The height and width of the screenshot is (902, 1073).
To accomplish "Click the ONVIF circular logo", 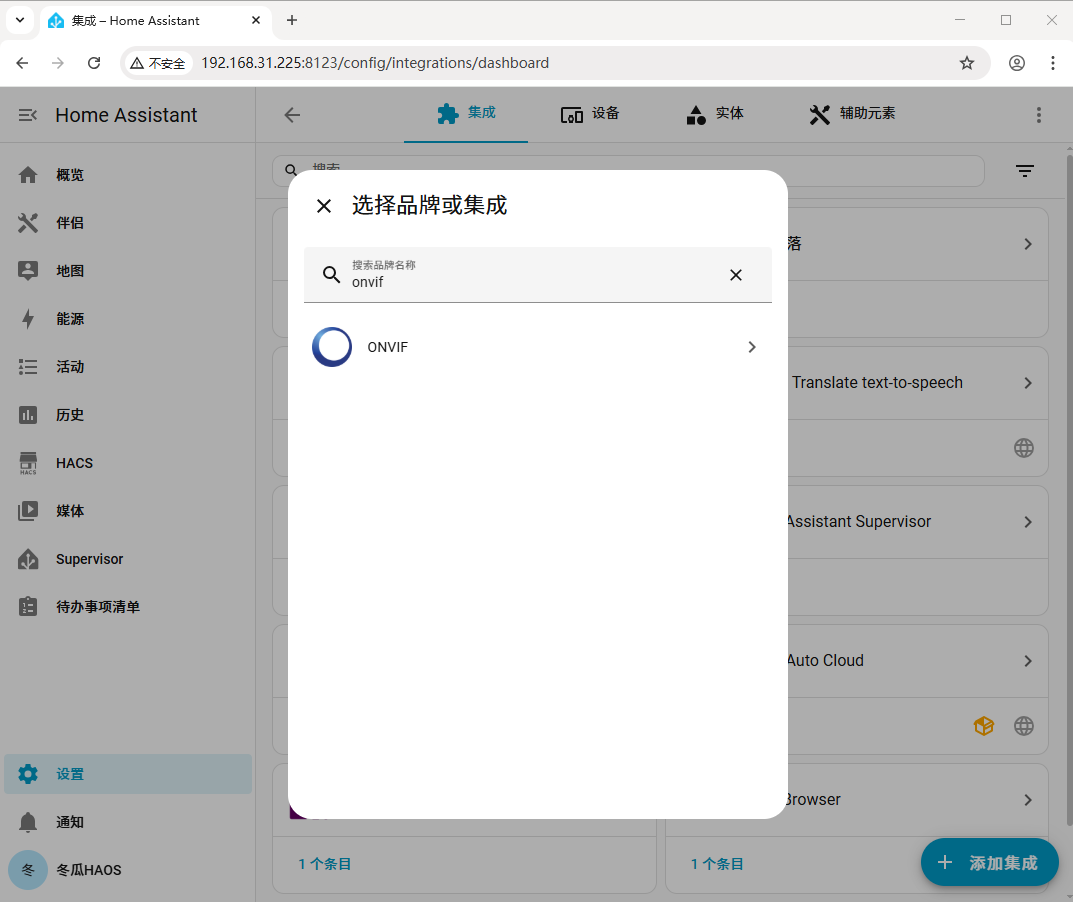I will [x=332, y=347].
